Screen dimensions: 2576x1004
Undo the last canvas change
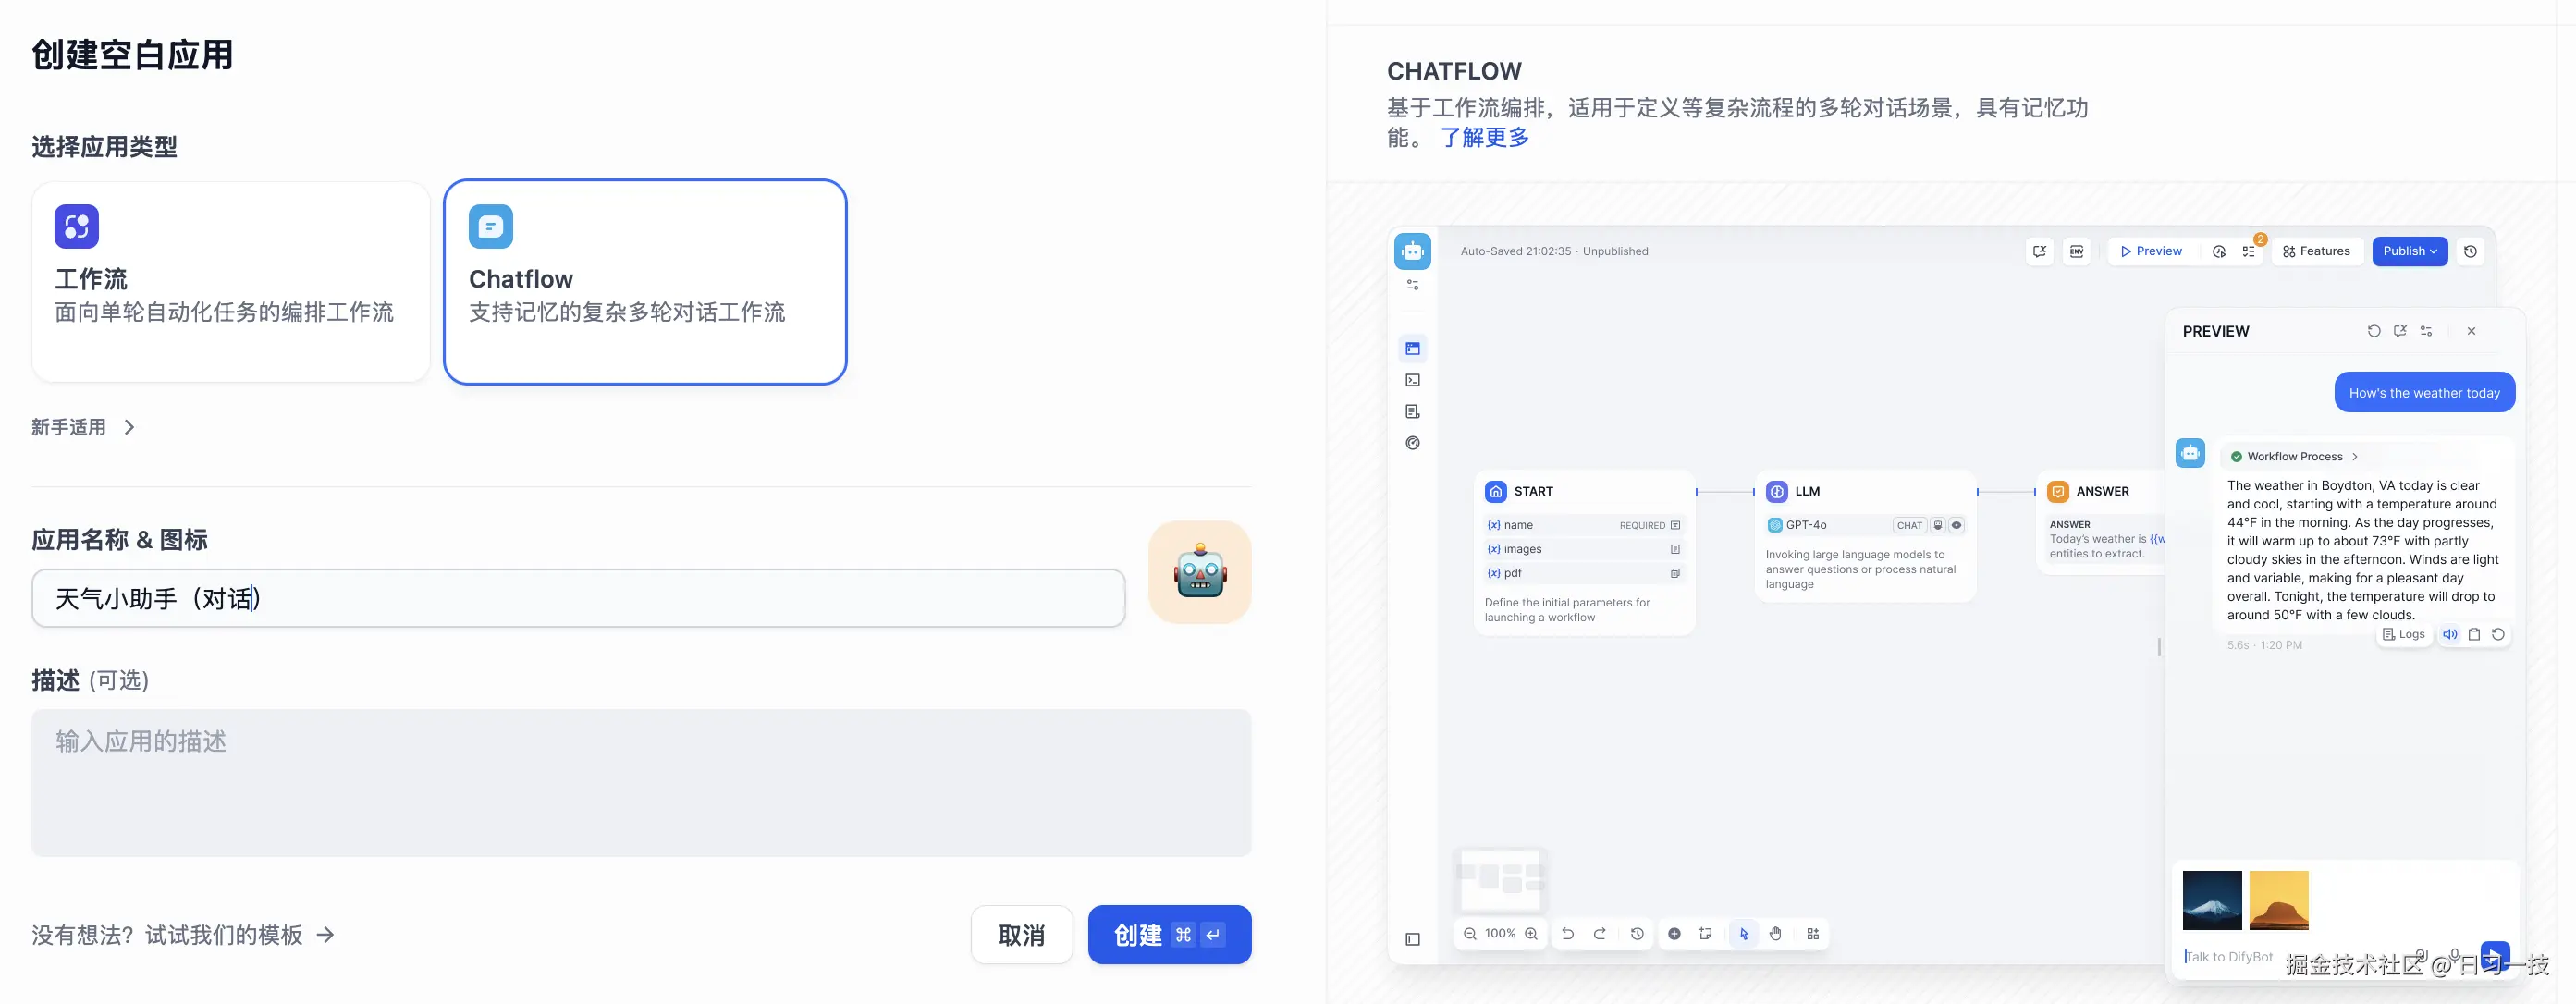point(1568,933)
